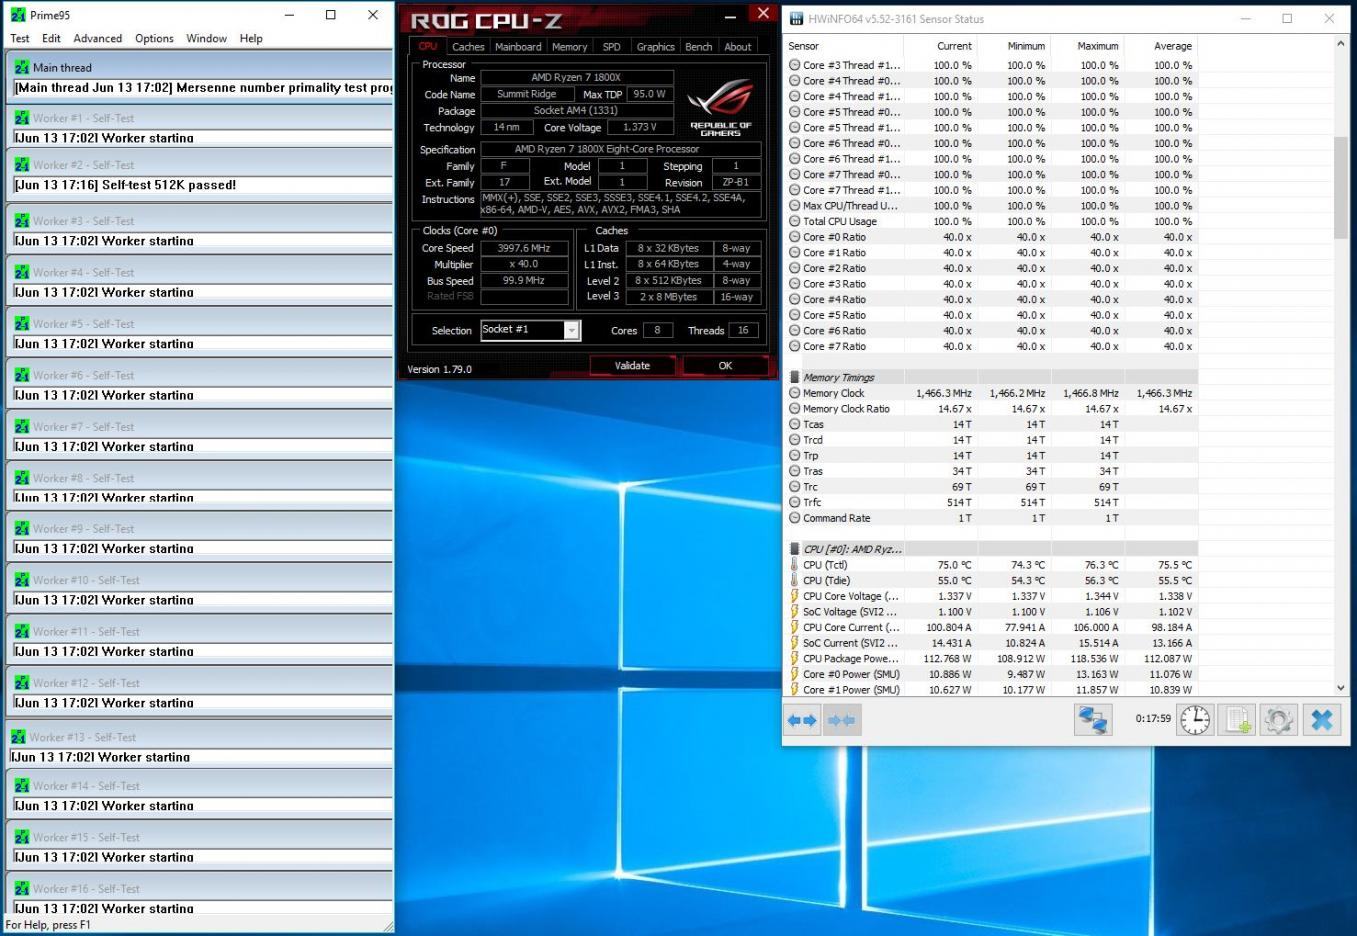Image resolution: width=1357 pixels, height=936 pixels.
Task: Click the Total CPU Usage sensor icon
Action: click(x=794, y=222)
